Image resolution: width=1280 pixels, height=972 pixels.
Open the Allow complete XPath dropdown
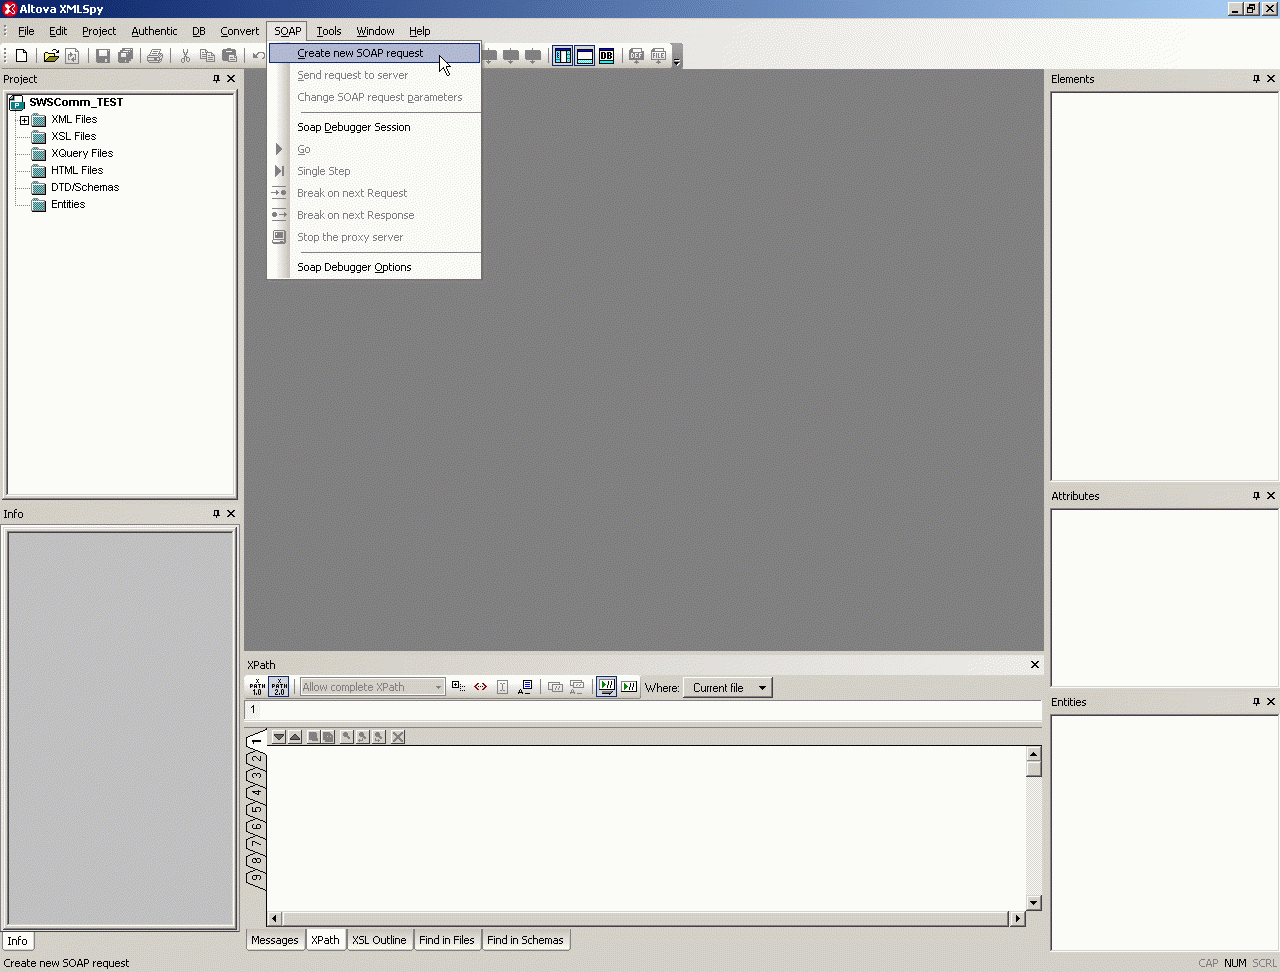point(372,687)
